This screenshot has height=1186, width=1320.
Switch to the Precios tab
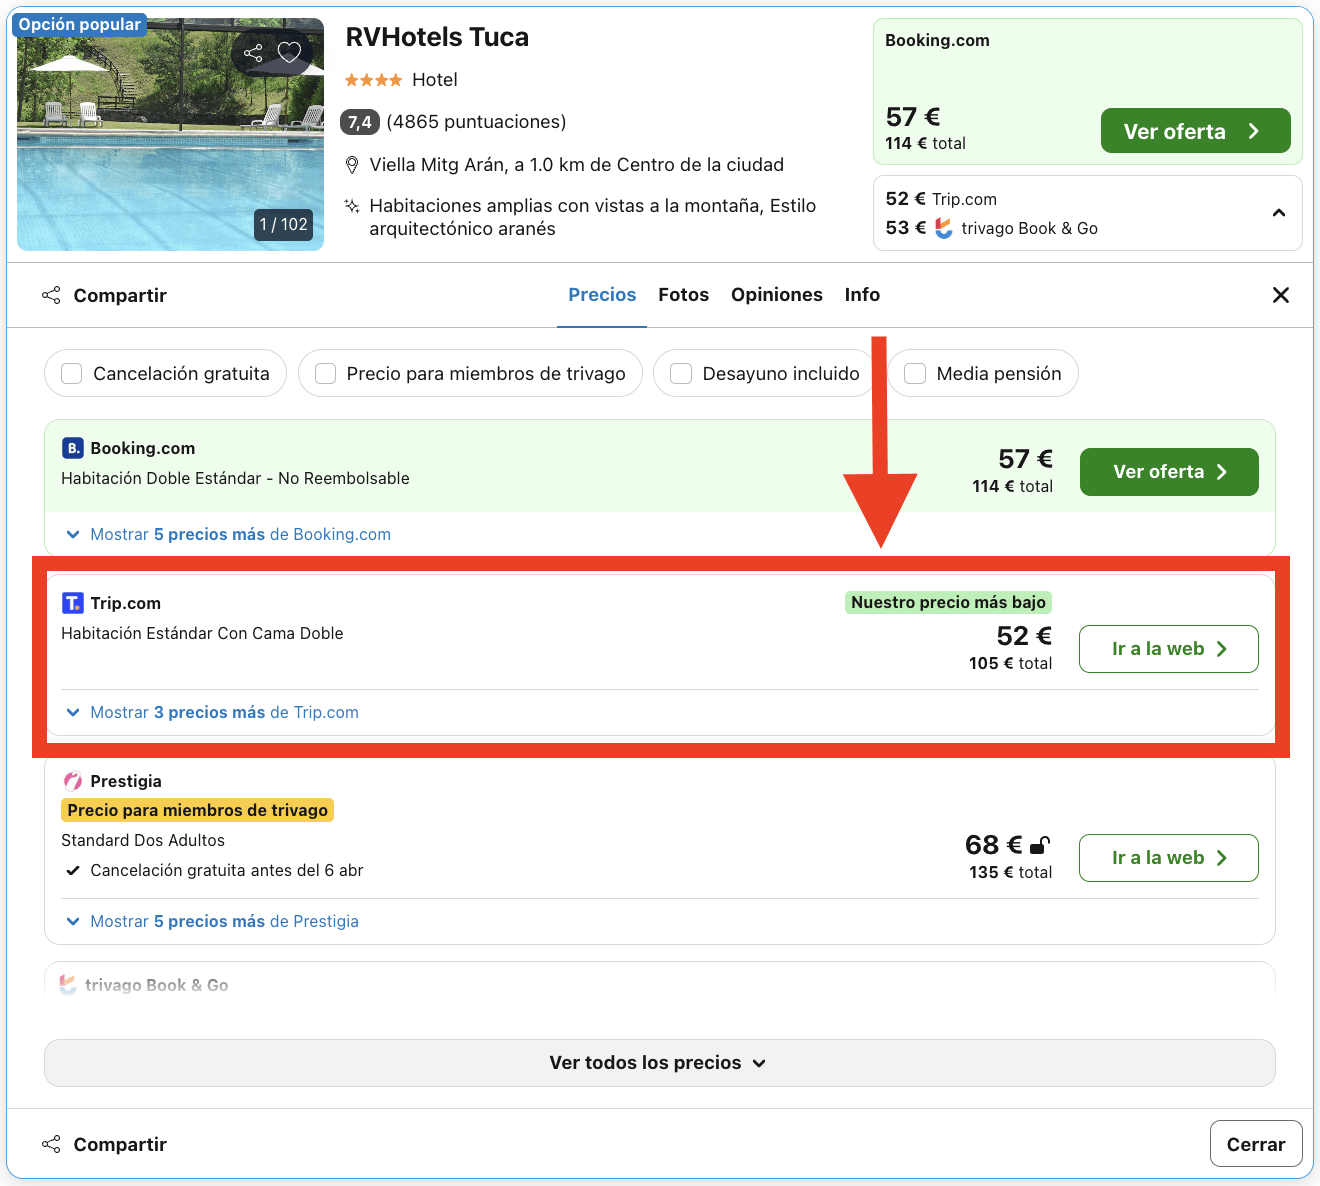coord(602,295)
